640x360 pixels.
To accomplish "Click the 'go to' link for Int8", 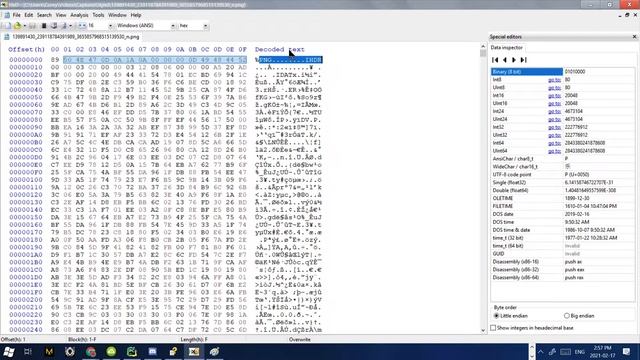I will tap(554, 80).
